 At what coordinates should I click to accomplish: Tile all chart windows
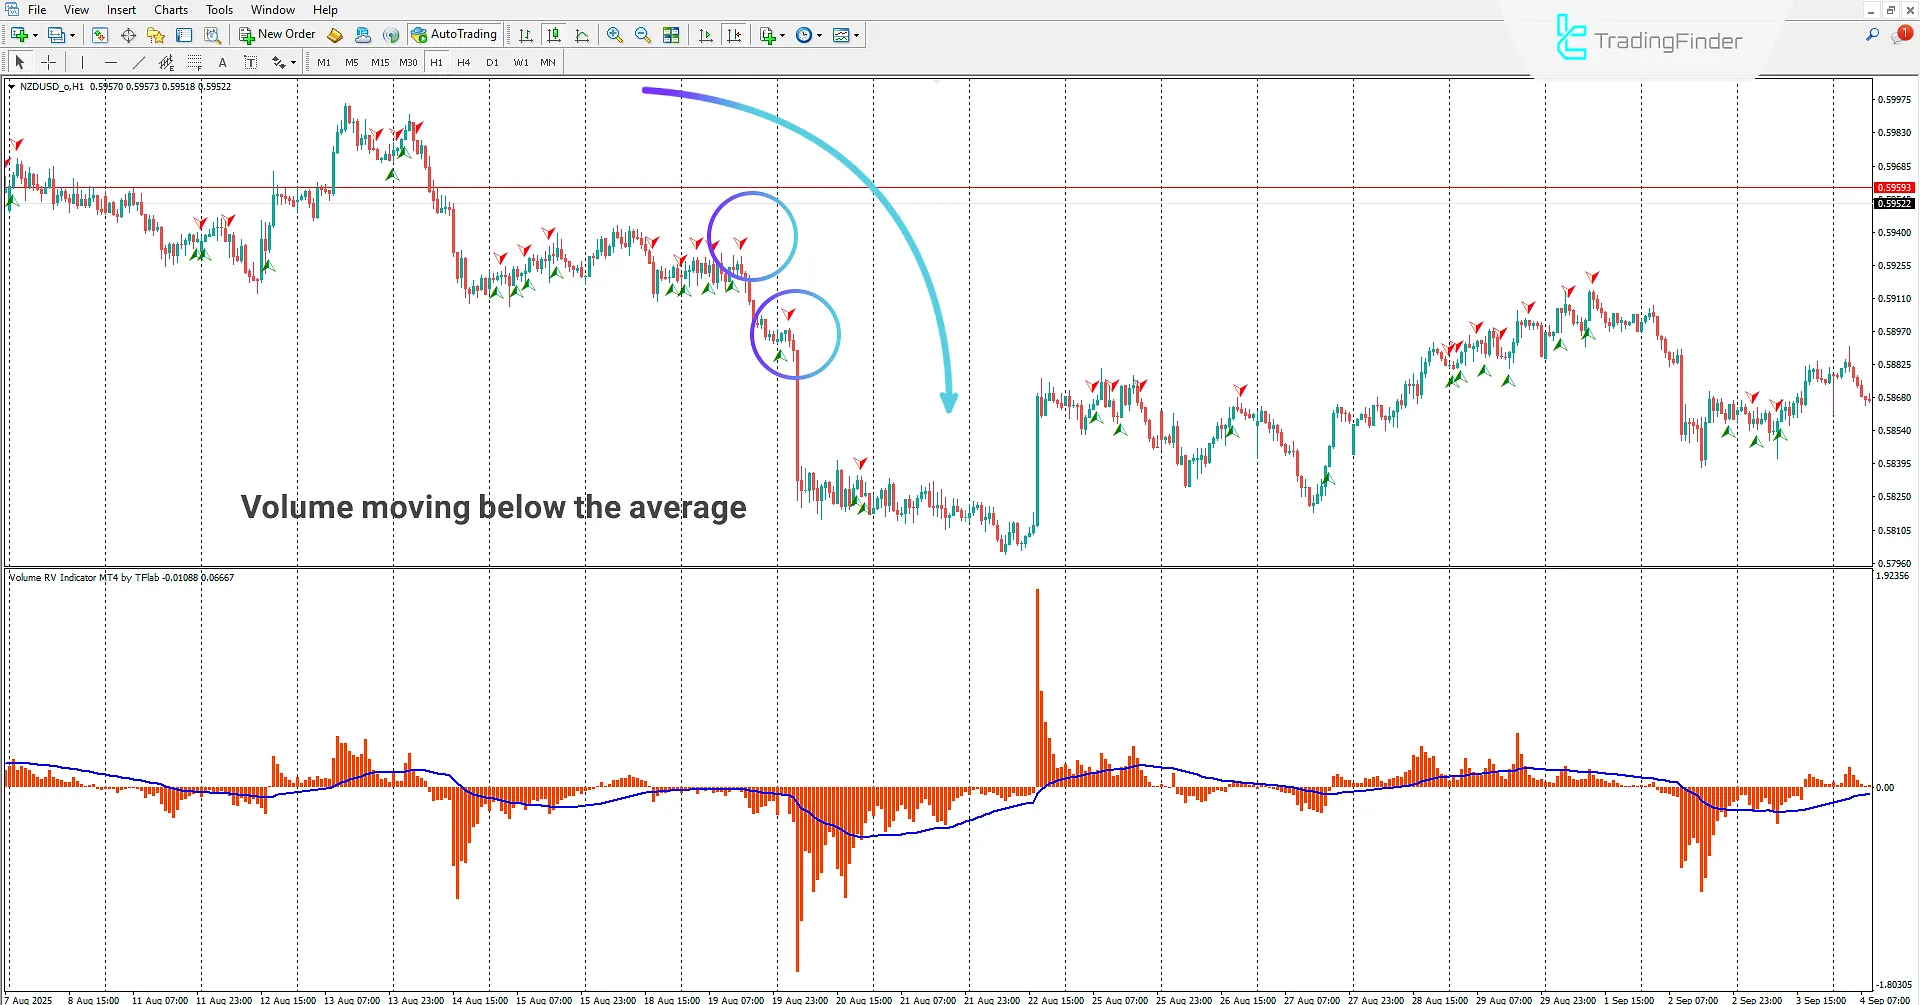(672, 35)
